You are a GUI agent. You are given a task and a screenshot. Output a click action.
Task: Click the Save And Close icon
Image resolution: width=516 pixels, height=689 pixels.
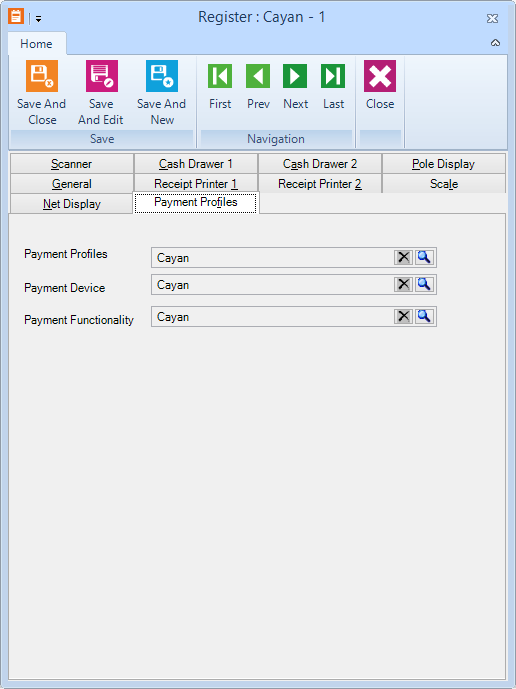(42, 76)
